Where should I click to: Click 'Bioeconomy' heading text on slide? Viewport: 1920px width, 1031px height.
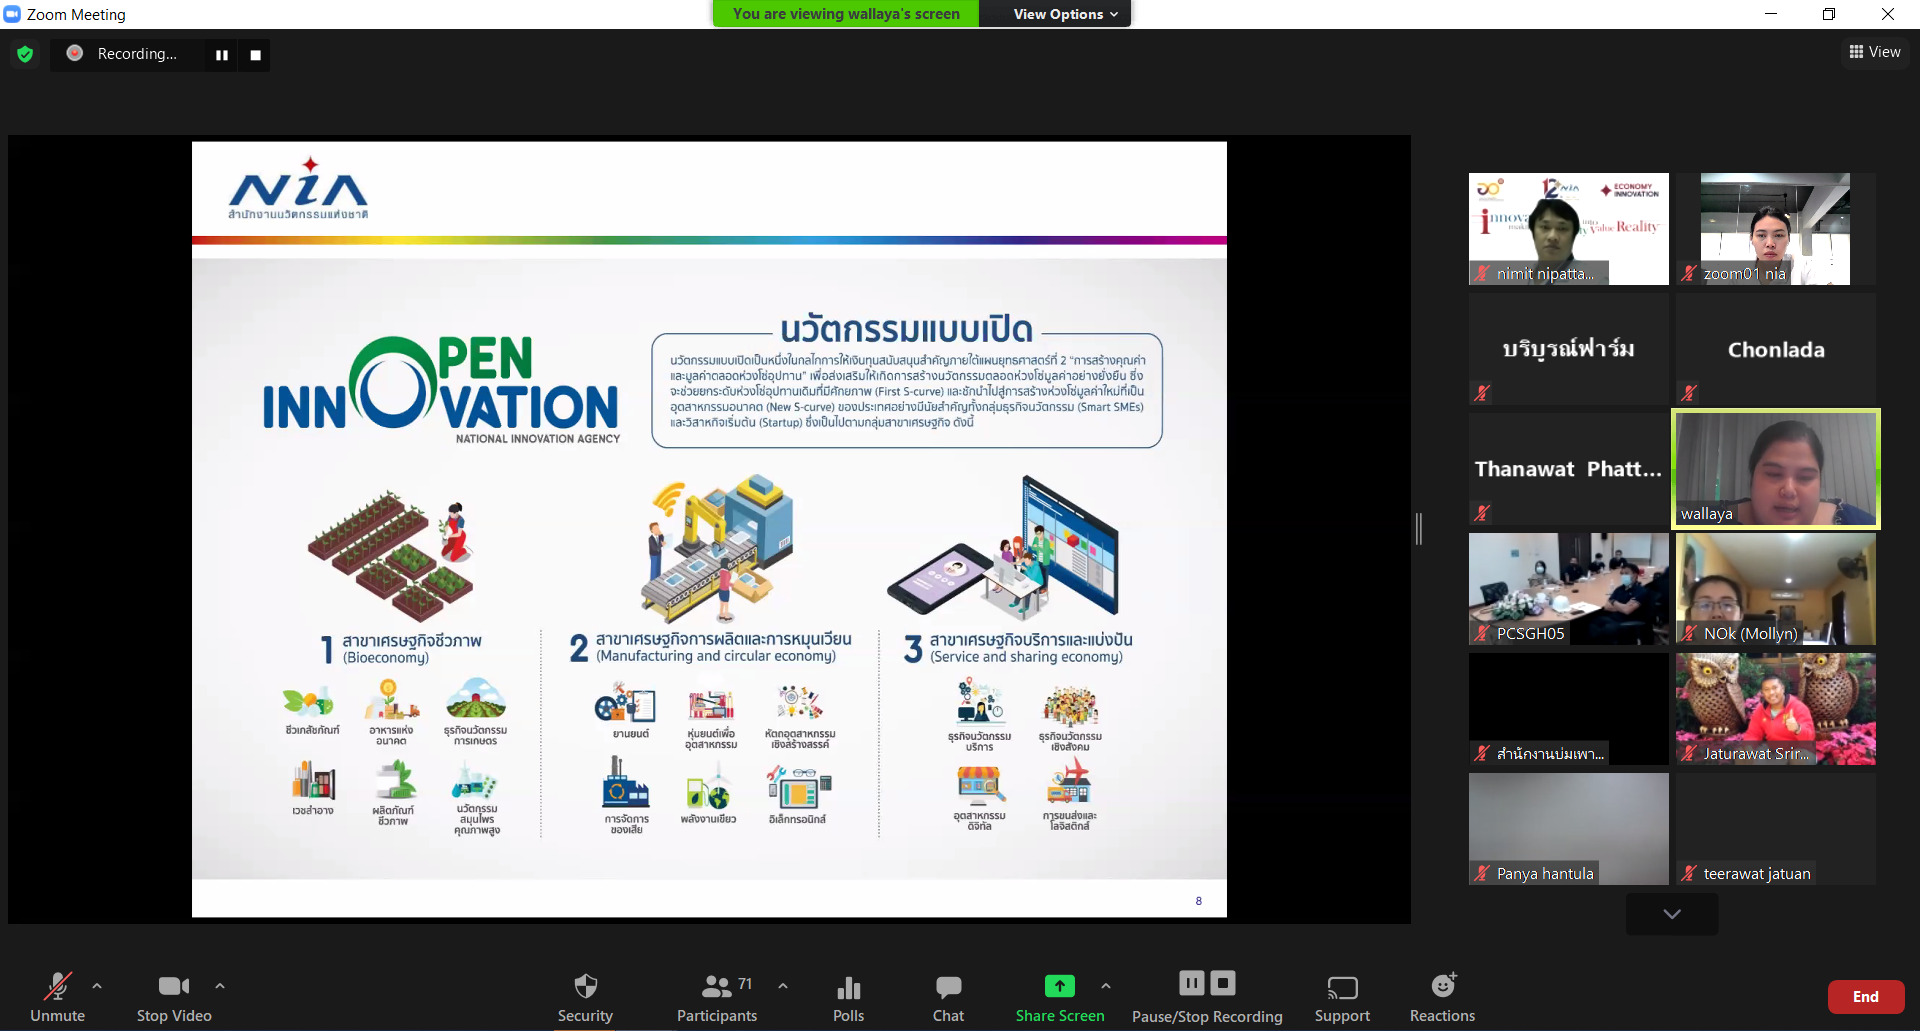point(386,658)
